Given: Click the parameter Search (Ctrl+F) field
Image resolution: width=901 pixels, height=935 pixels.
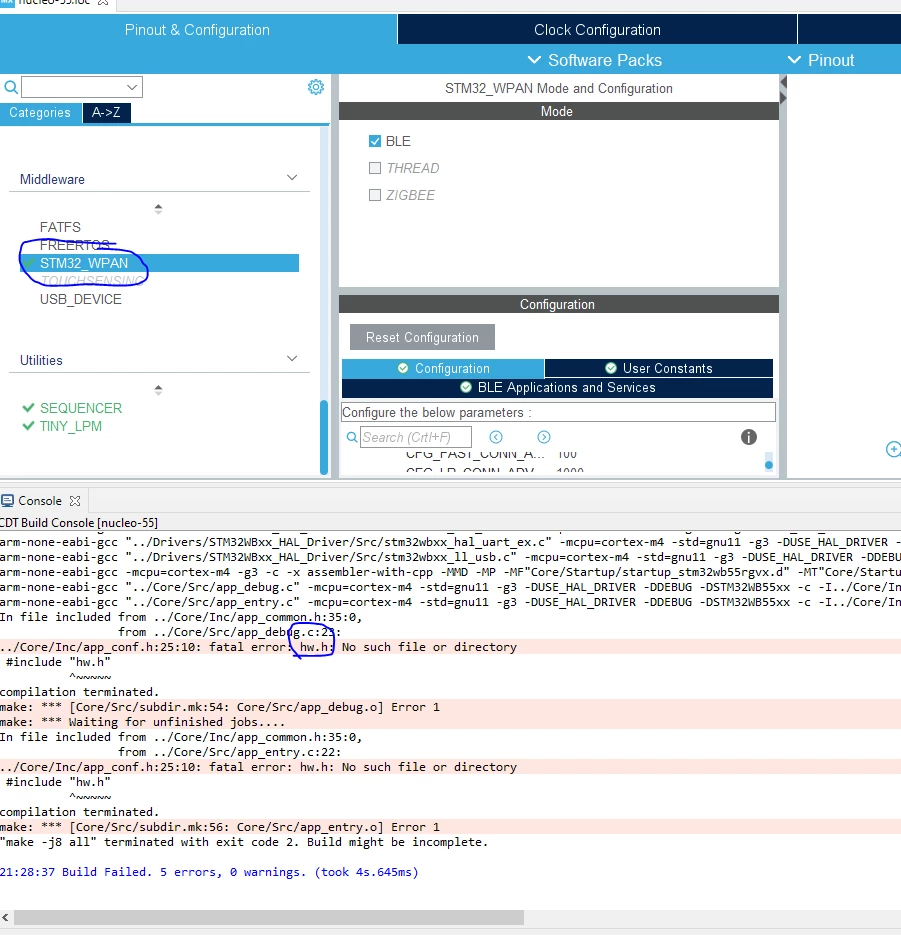Looking at the screenshot, I should pos(416,437).
